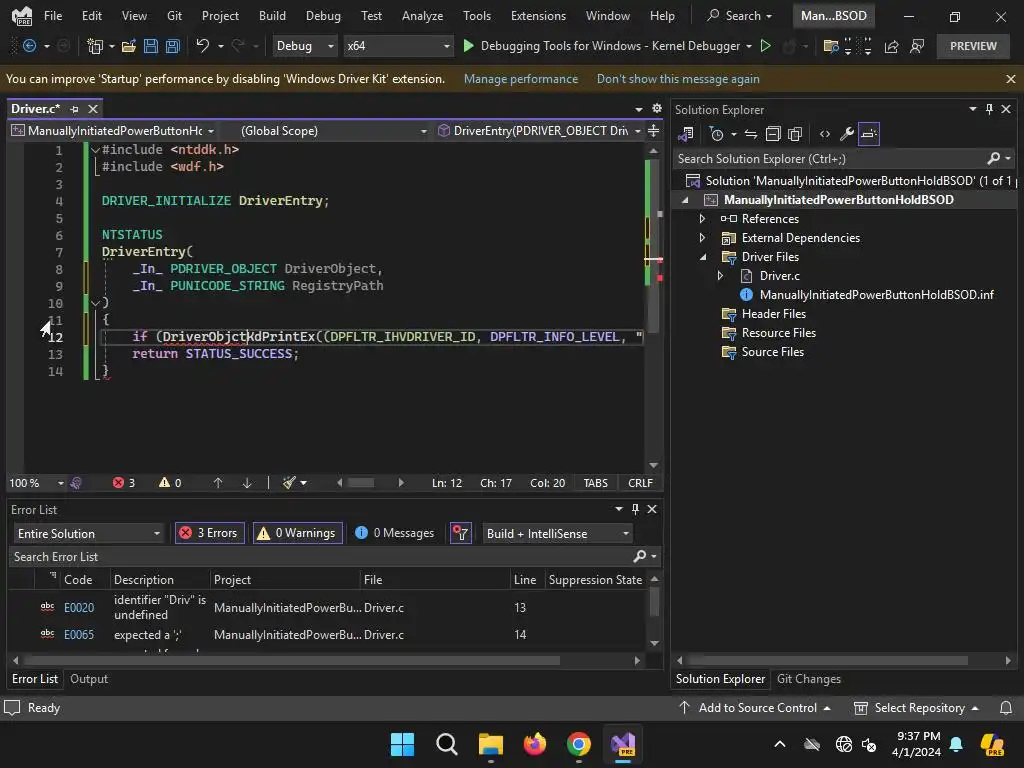Switch to the Git Changes tab

coord(808,679)
